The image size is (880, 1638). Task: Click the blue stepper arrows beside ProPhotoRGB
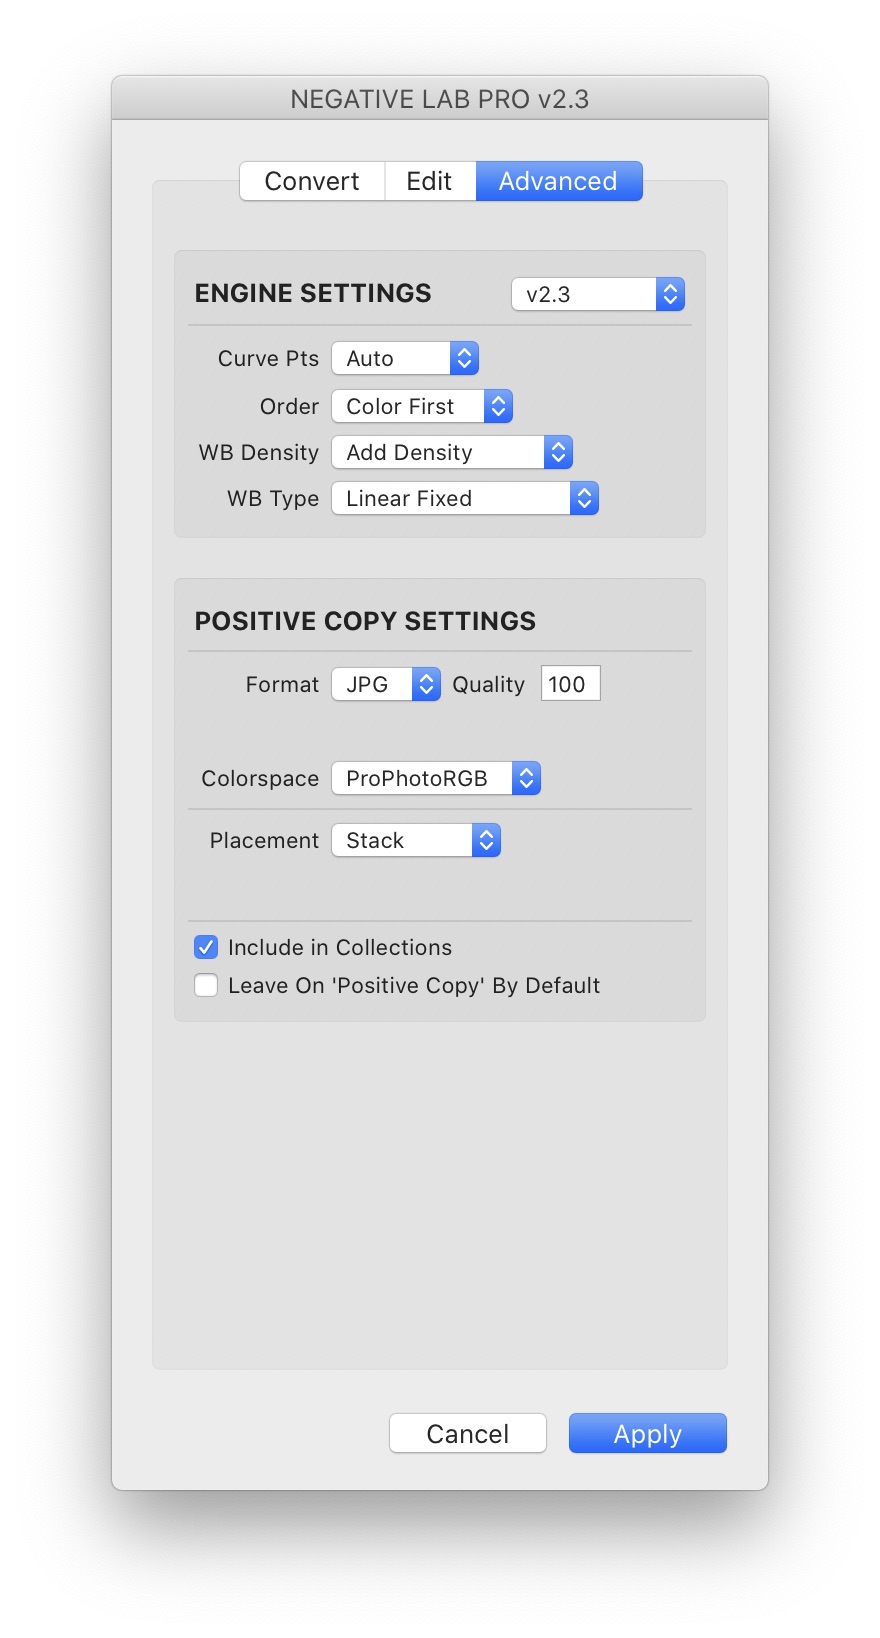pos(527,778)
